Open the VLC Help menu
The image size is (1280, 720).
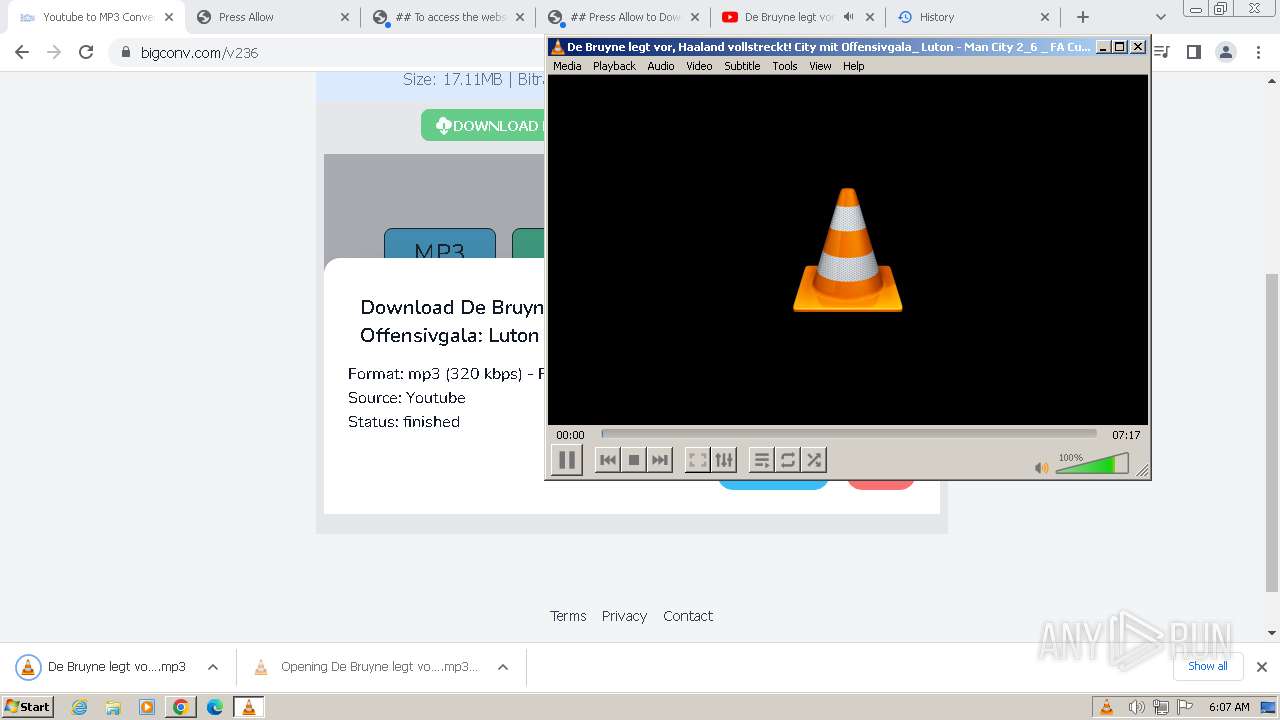(853, 66)
